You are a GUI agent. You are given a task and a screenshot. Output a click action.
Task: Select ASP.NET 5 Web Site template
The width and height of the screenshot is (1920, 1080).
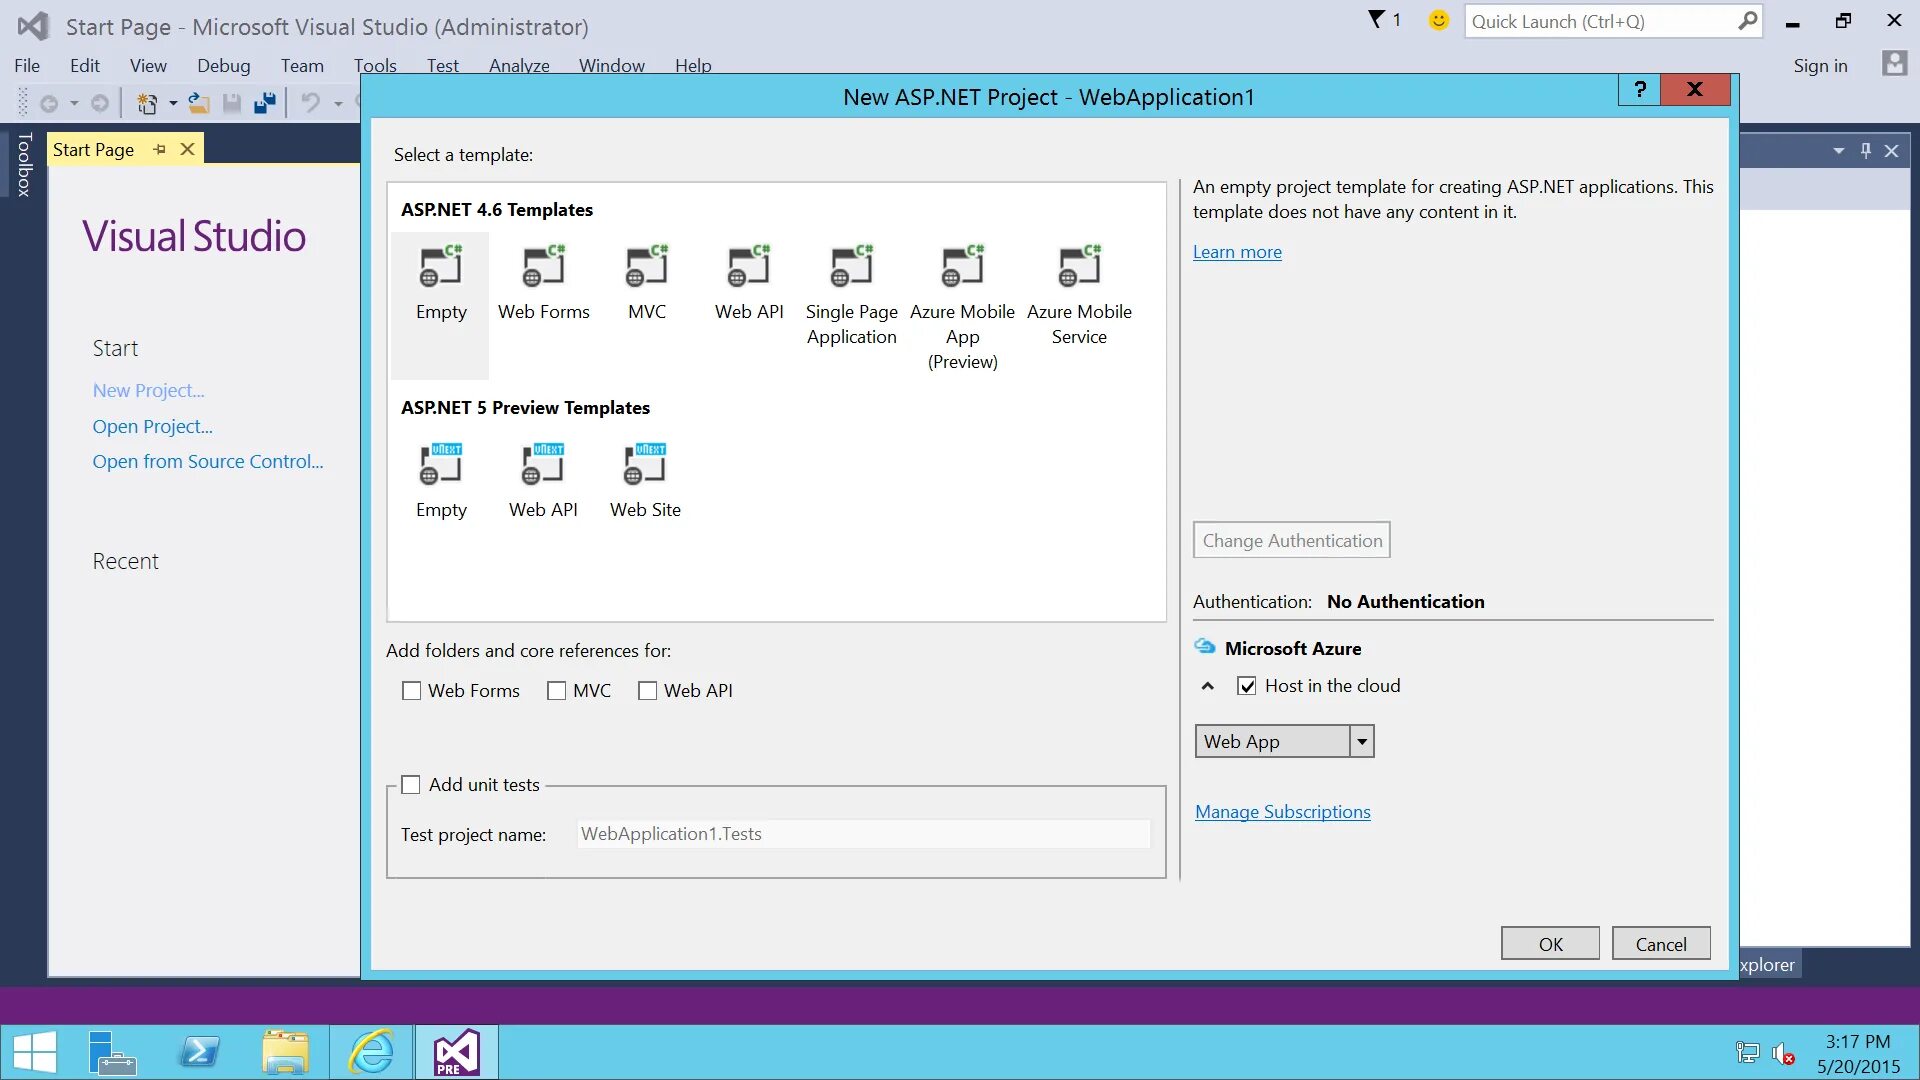tap(645, 466)
